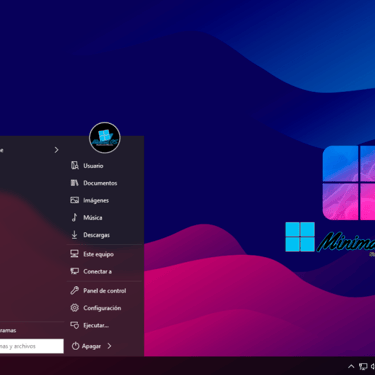Viewport: 375px width, 375px height.
Task: Open Panel de control entry
Action: point(105,291)
